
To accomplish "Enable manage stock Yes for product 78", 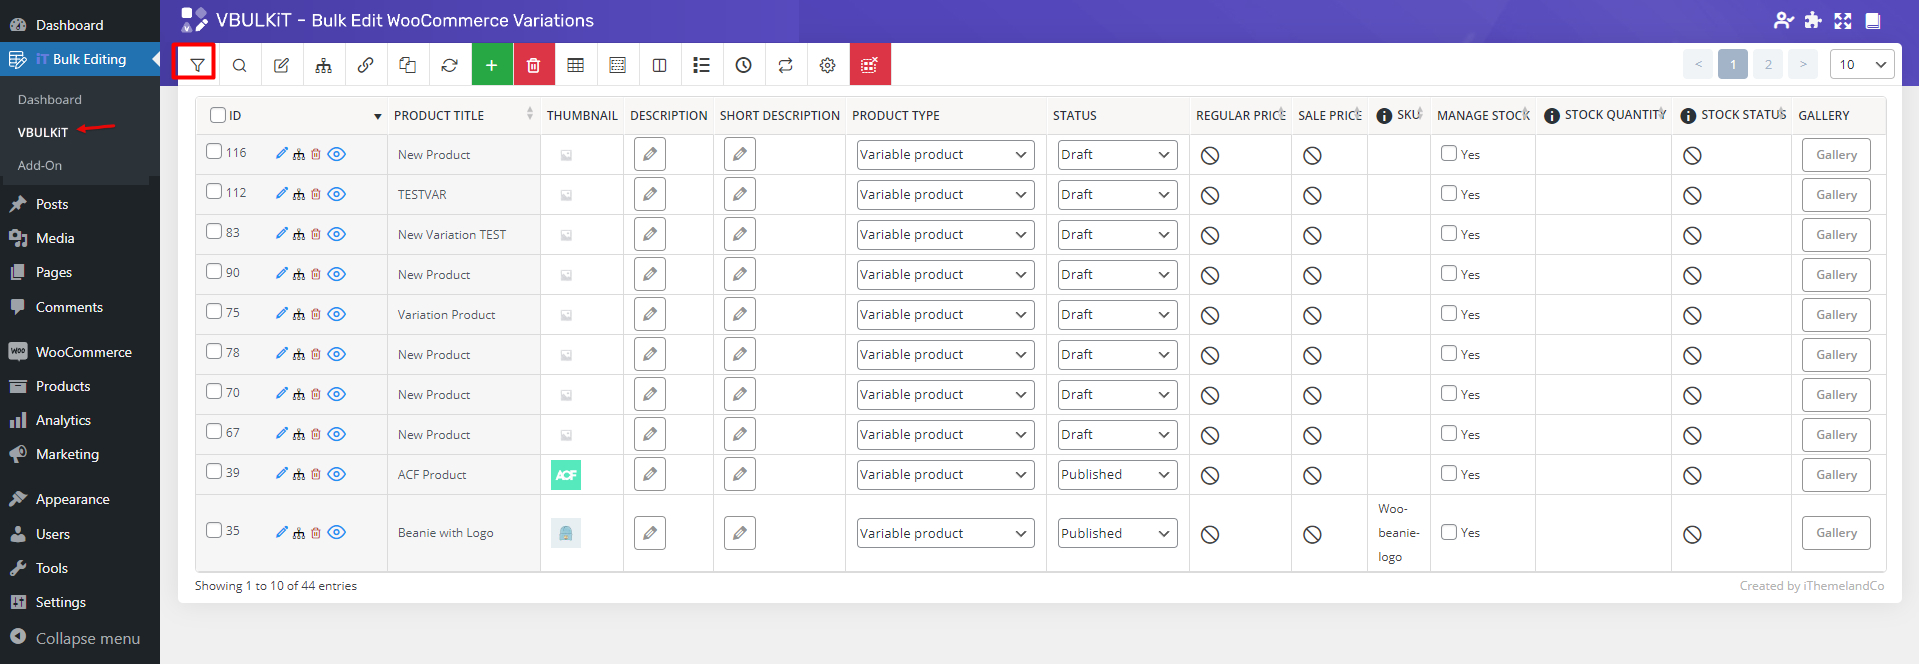I will 1449,353.
